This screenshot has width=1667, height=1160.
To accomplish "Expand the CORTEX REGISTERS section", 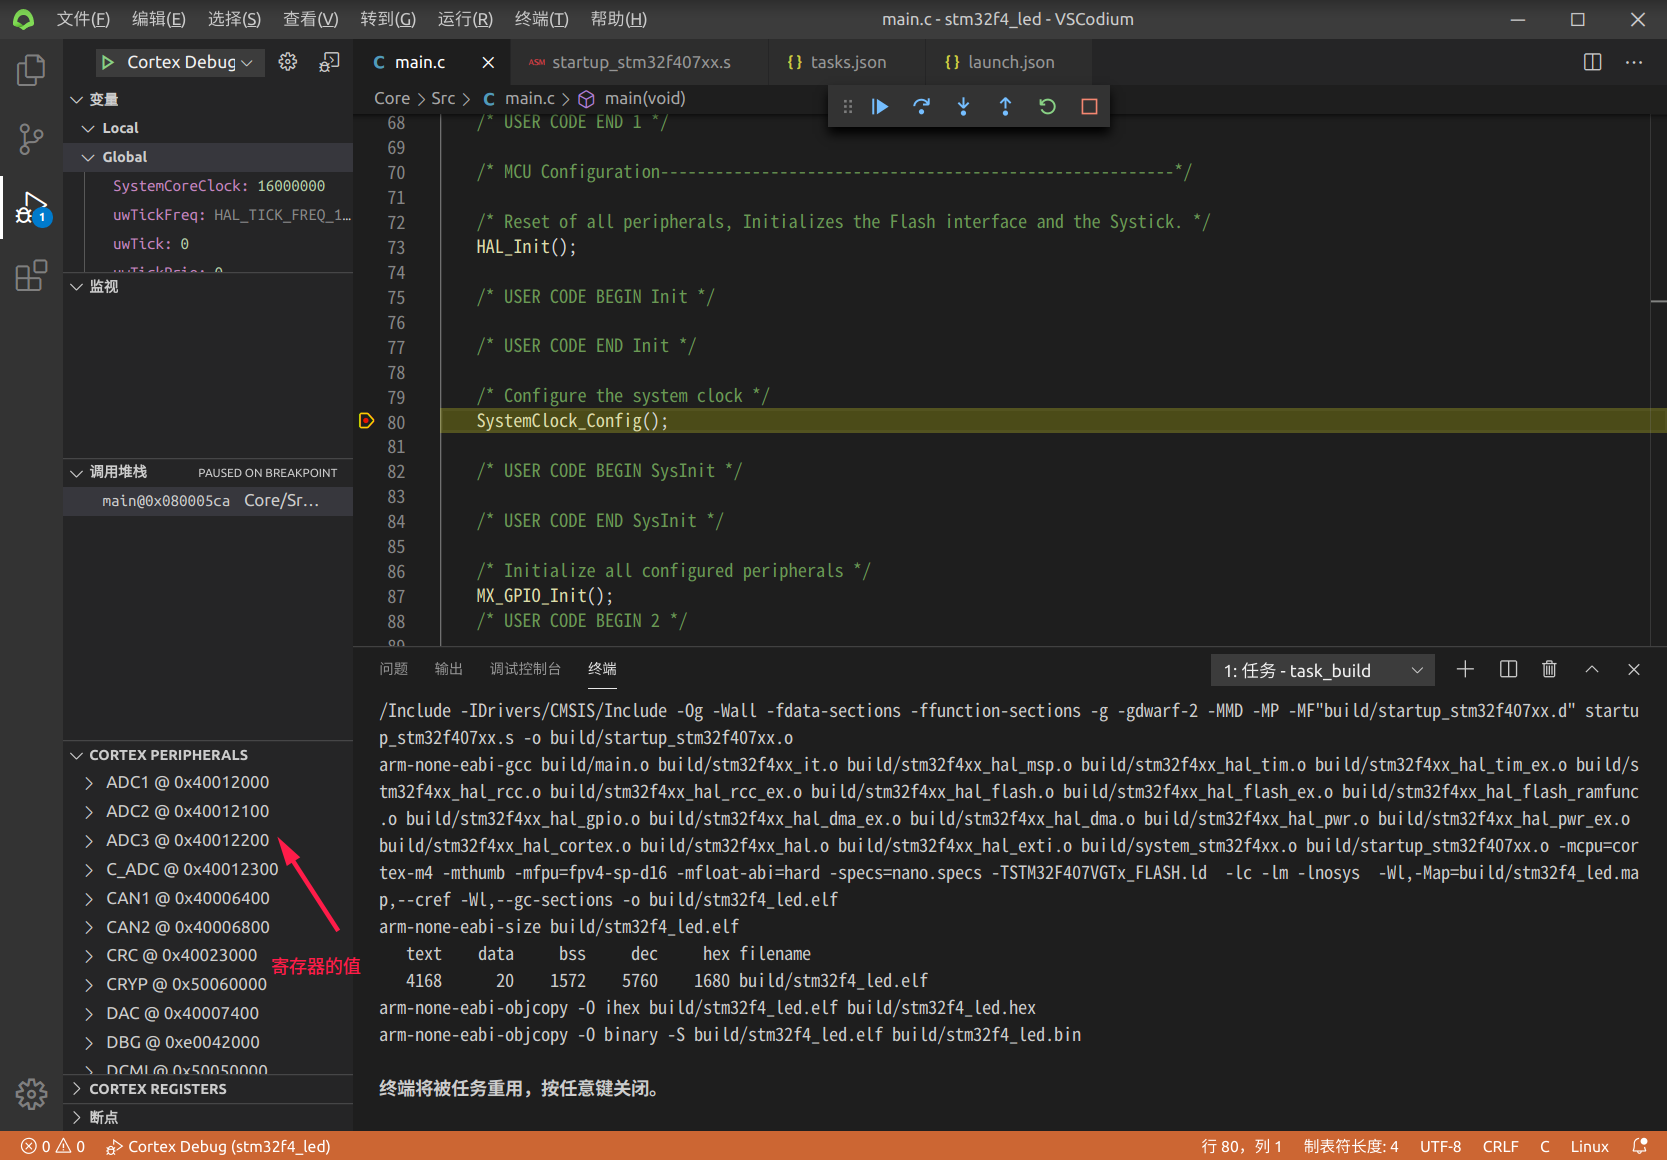I will pos(157,1089).
